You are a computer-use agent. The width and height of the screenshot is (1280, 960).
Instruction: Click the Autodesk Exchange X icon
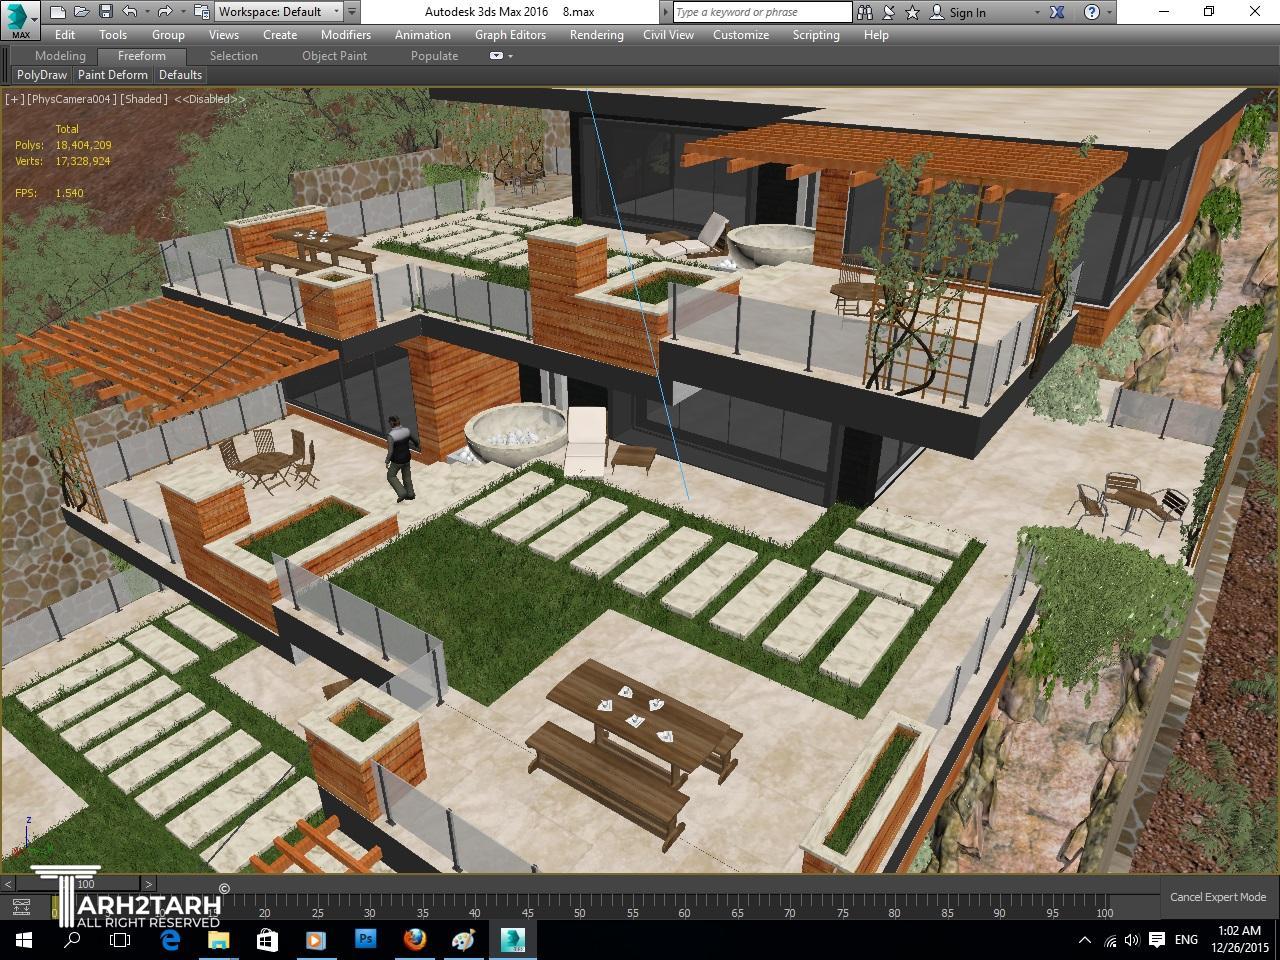click(1059, 12)
